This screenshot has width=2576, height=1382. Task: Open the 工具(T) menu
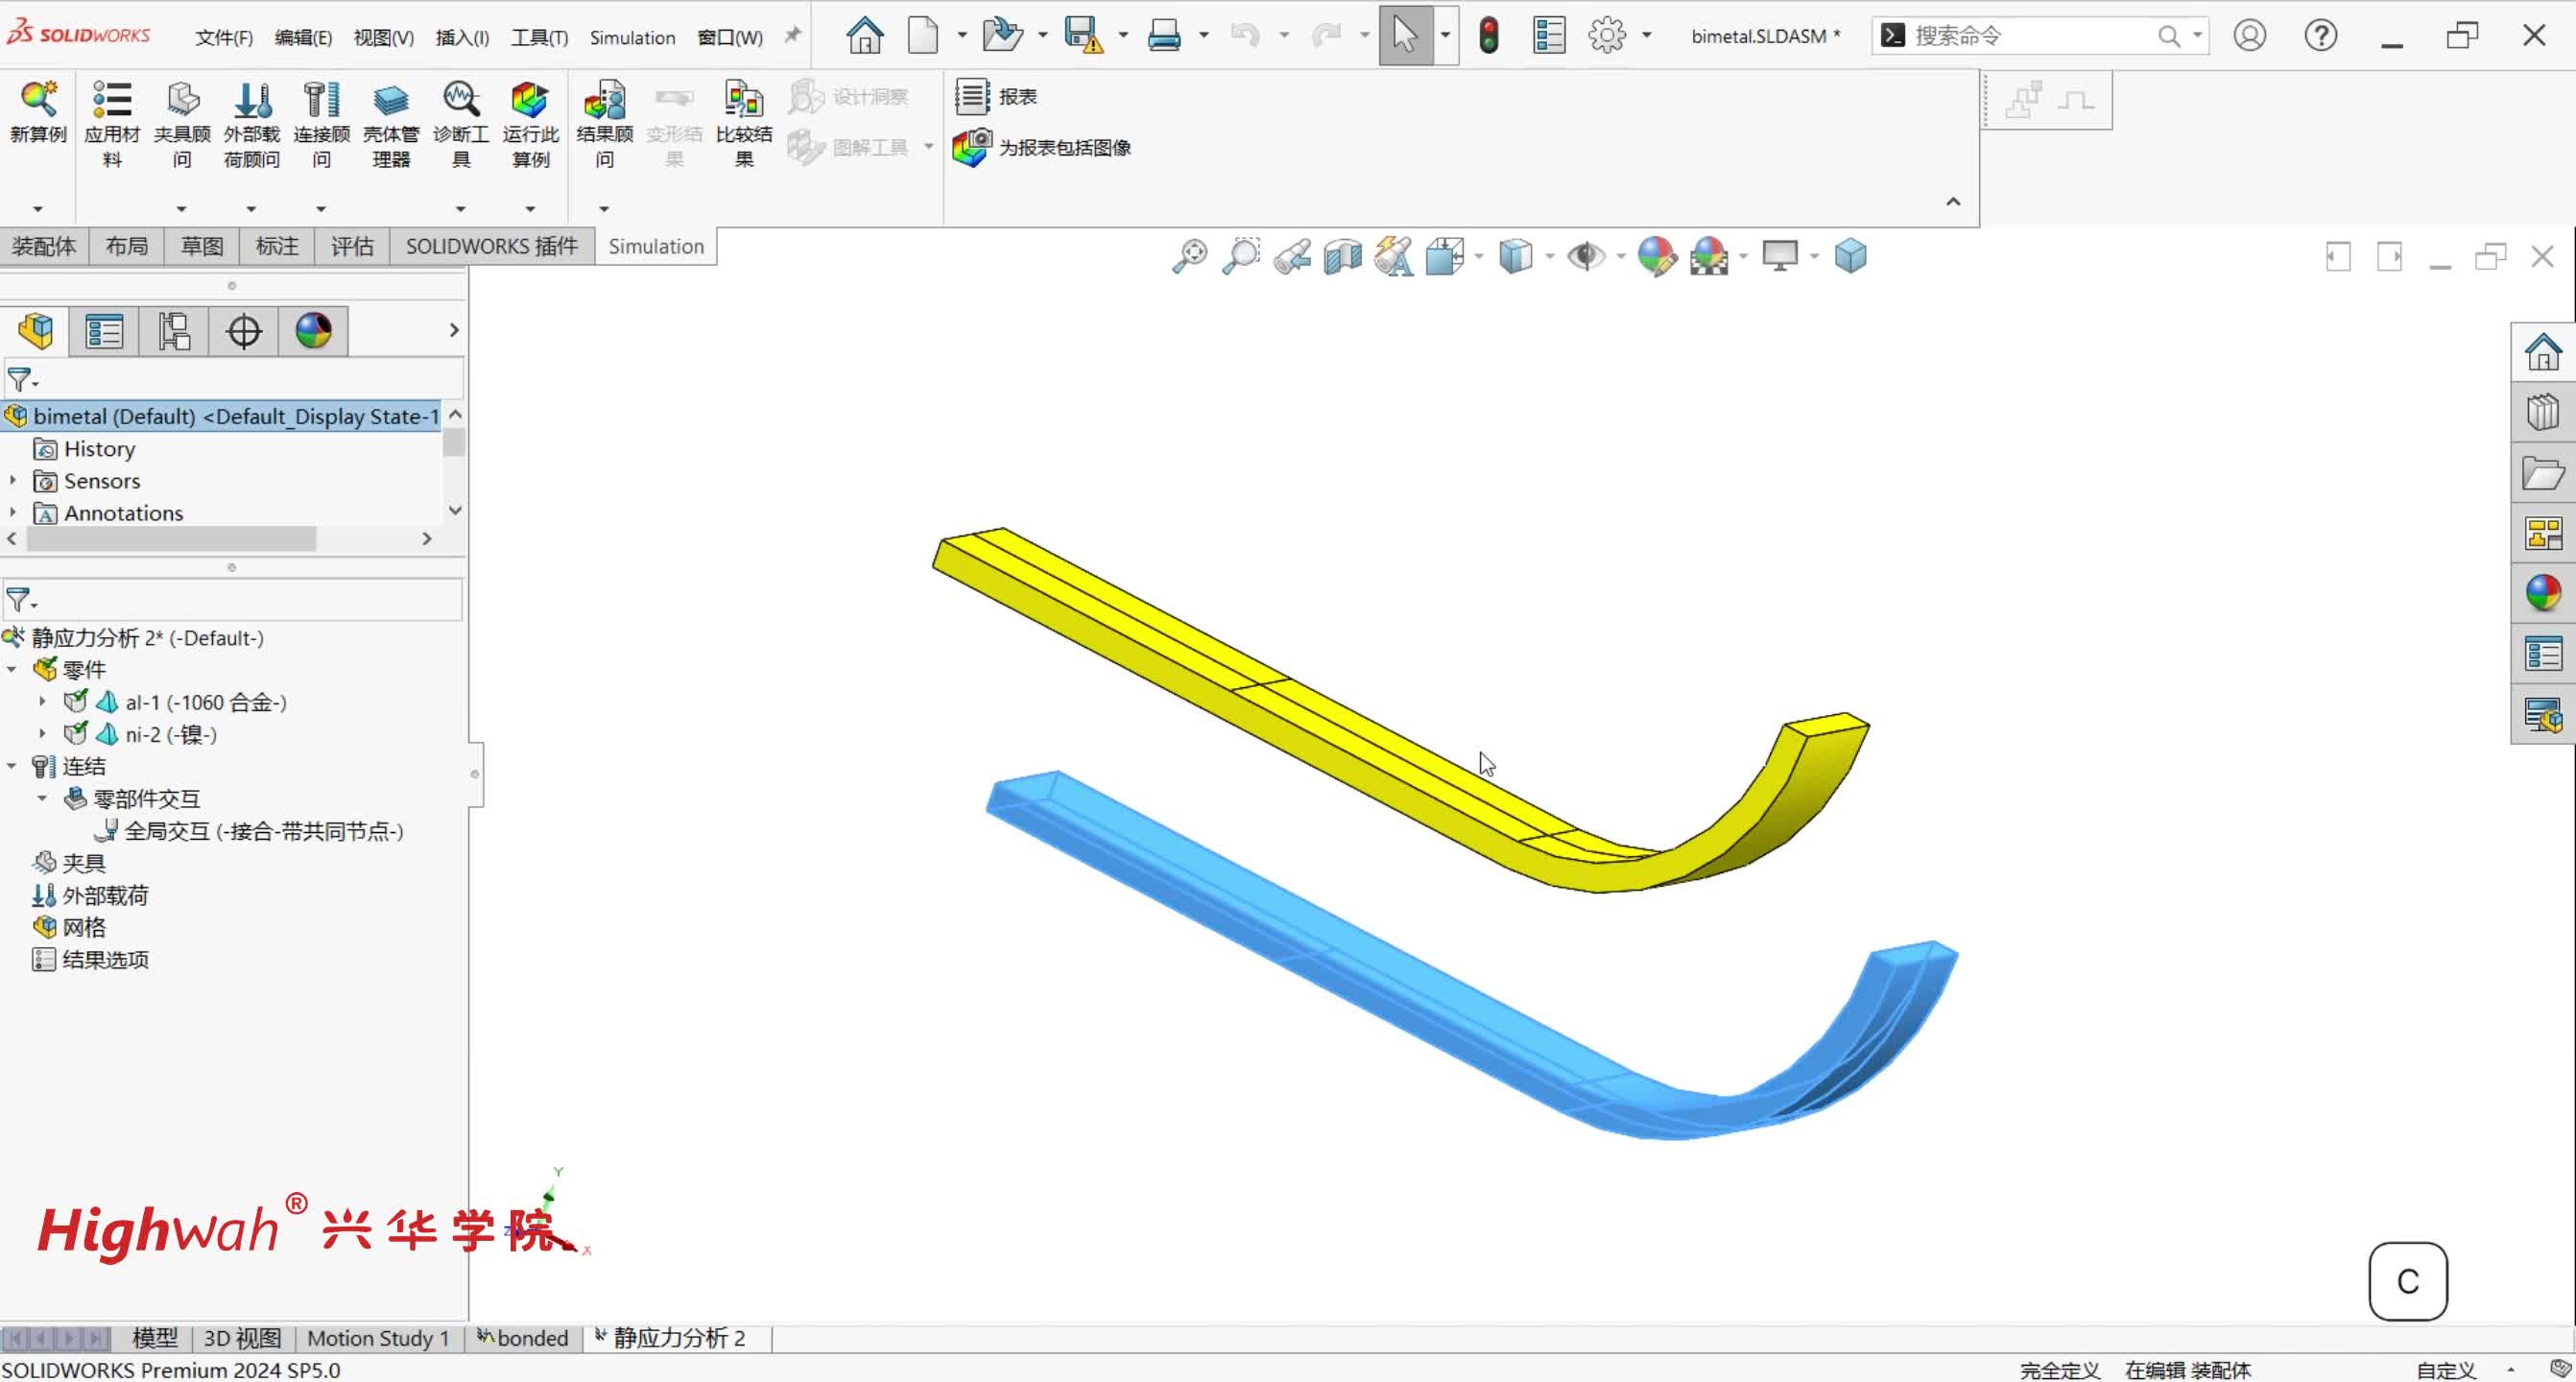tap(539, 37)
